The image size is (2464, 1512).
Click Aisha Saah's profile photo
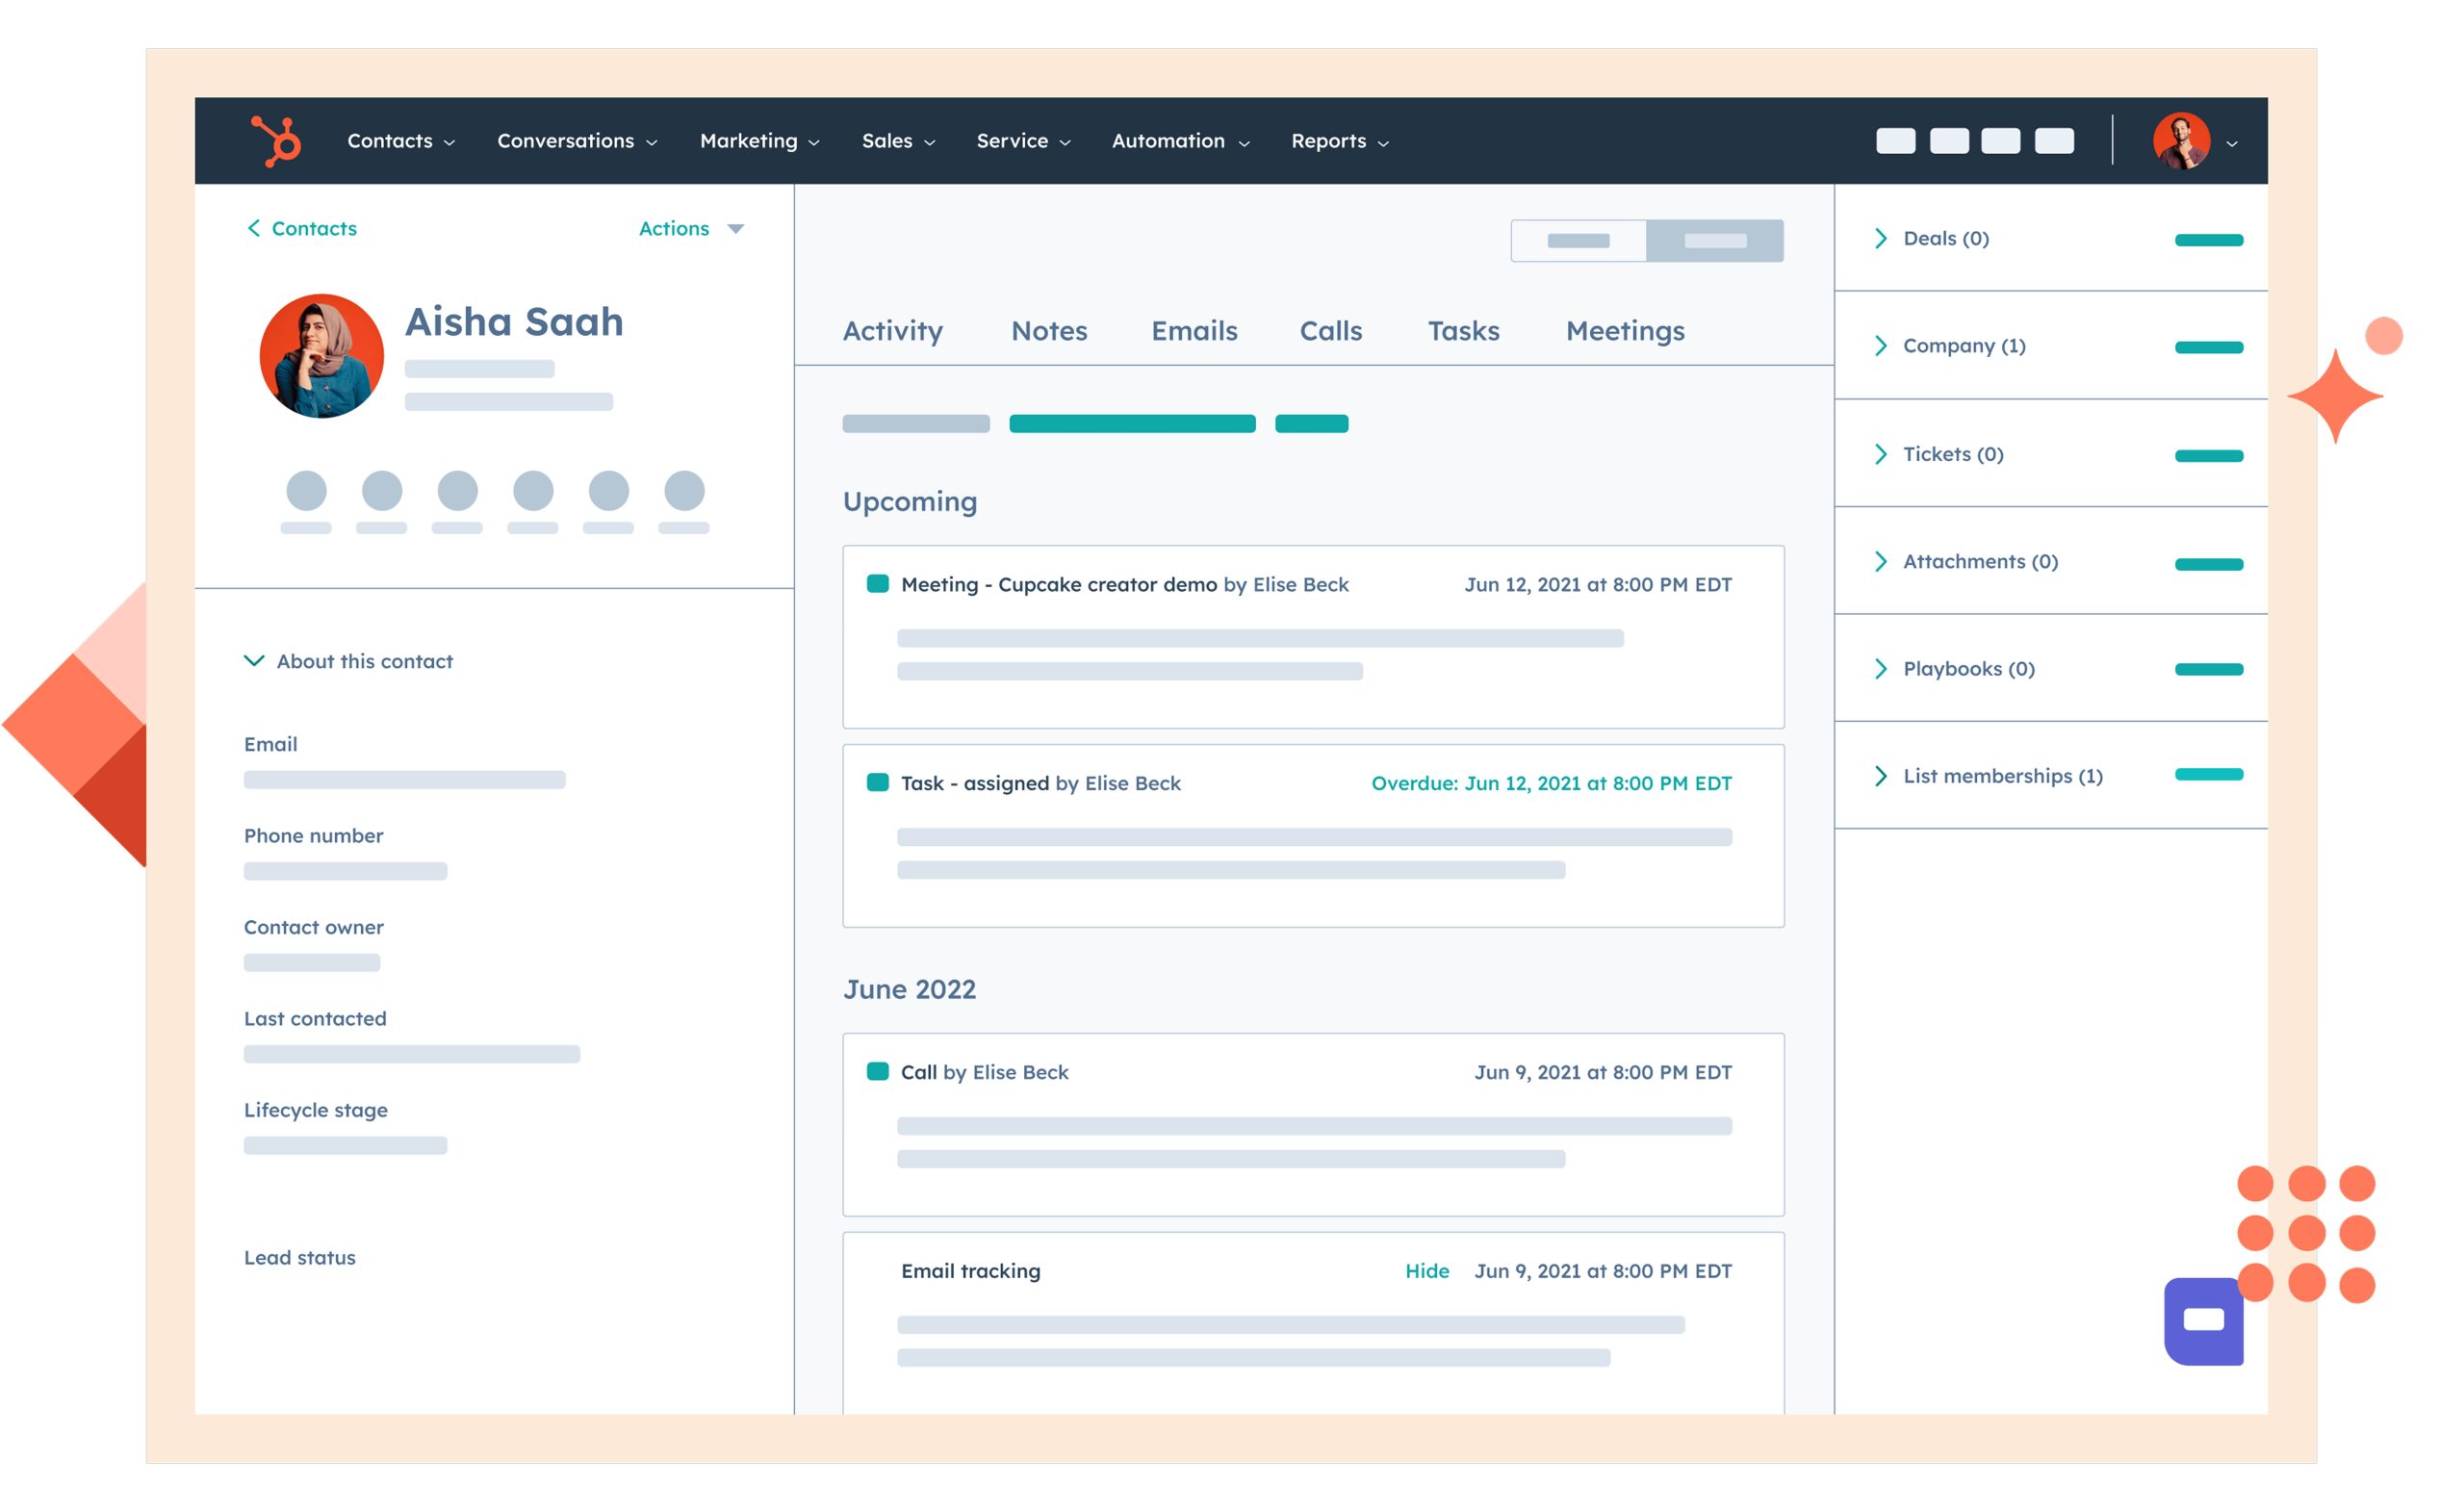pos(321,356)
